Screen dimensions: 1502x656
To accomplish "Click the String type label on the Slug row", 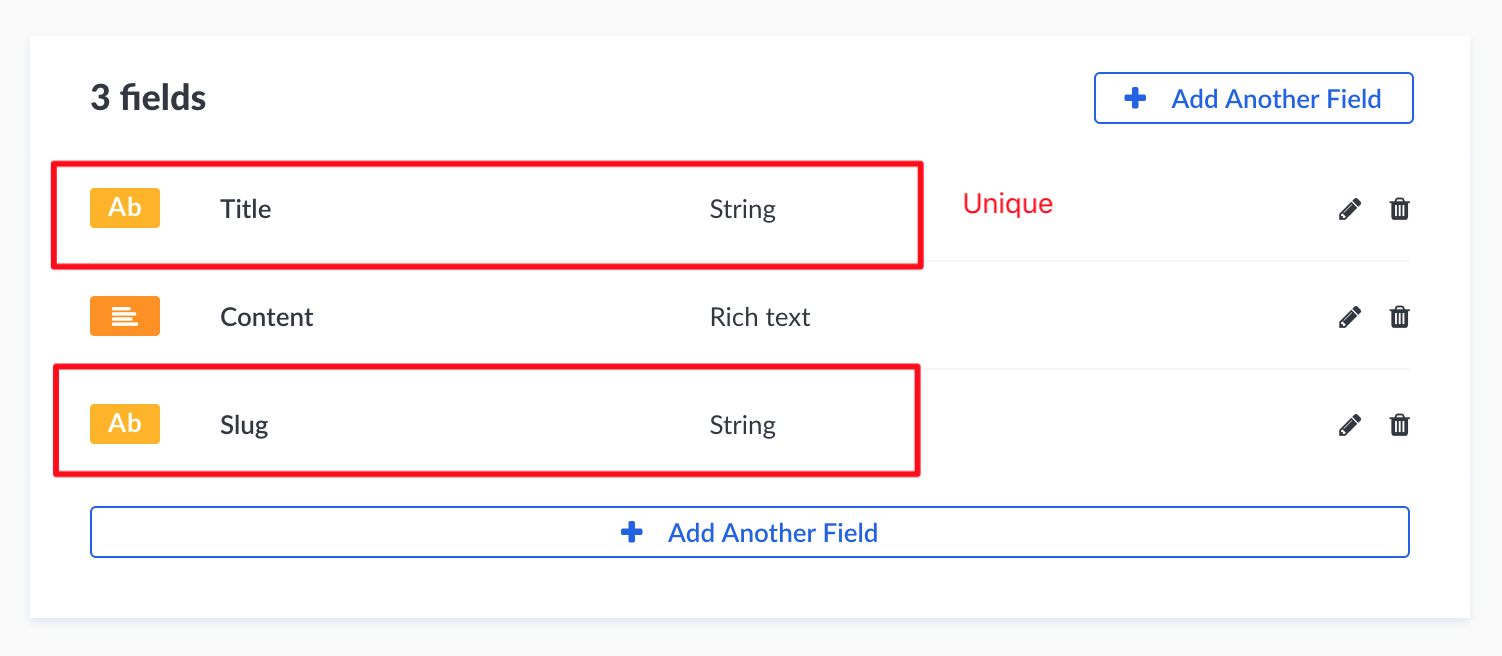I will (742, 424).
